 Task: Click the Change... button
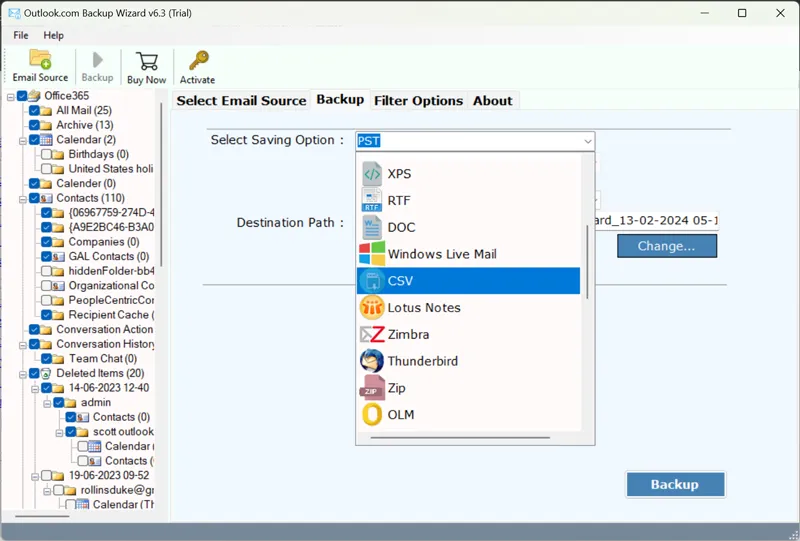[666, 246]
